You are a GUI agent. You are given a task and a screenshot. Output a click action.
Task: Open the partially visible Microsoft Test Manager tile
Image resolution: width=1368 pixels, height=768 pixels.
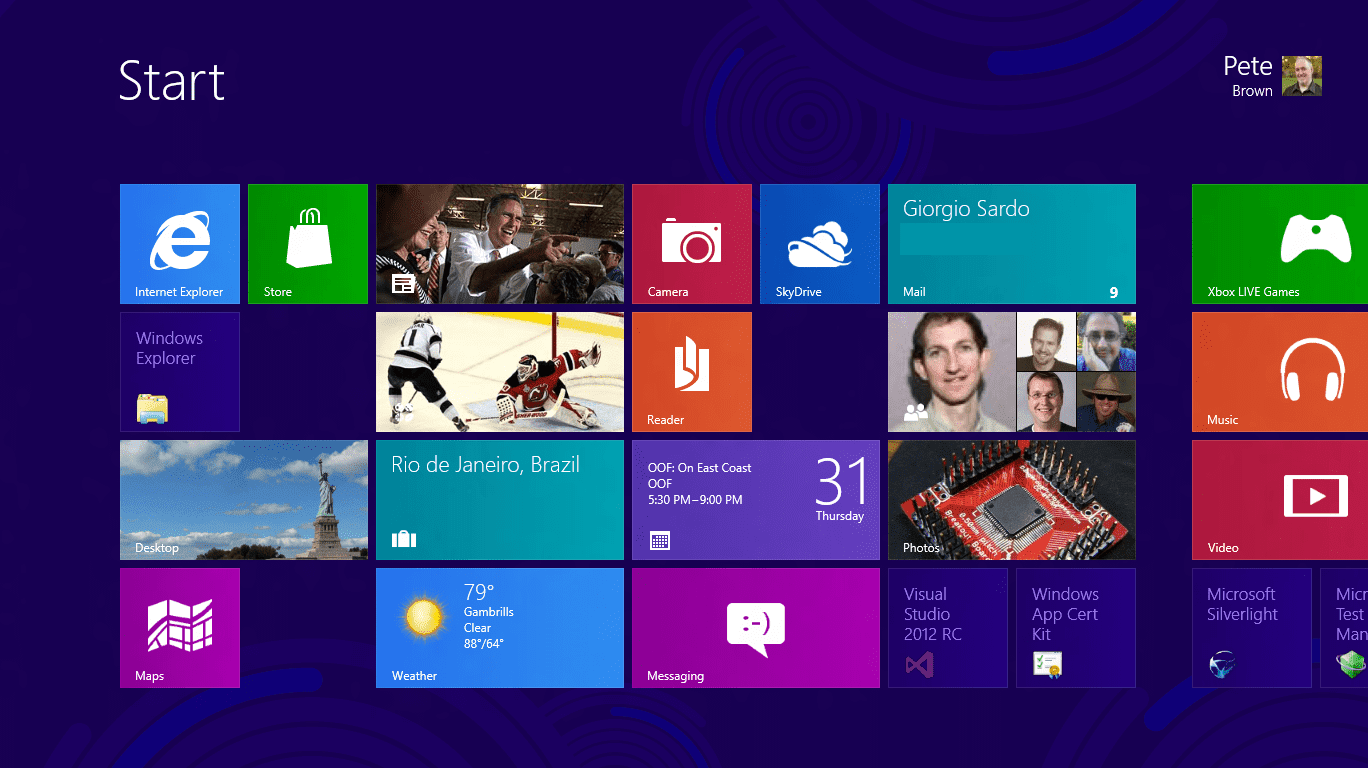click(1344, 628)
